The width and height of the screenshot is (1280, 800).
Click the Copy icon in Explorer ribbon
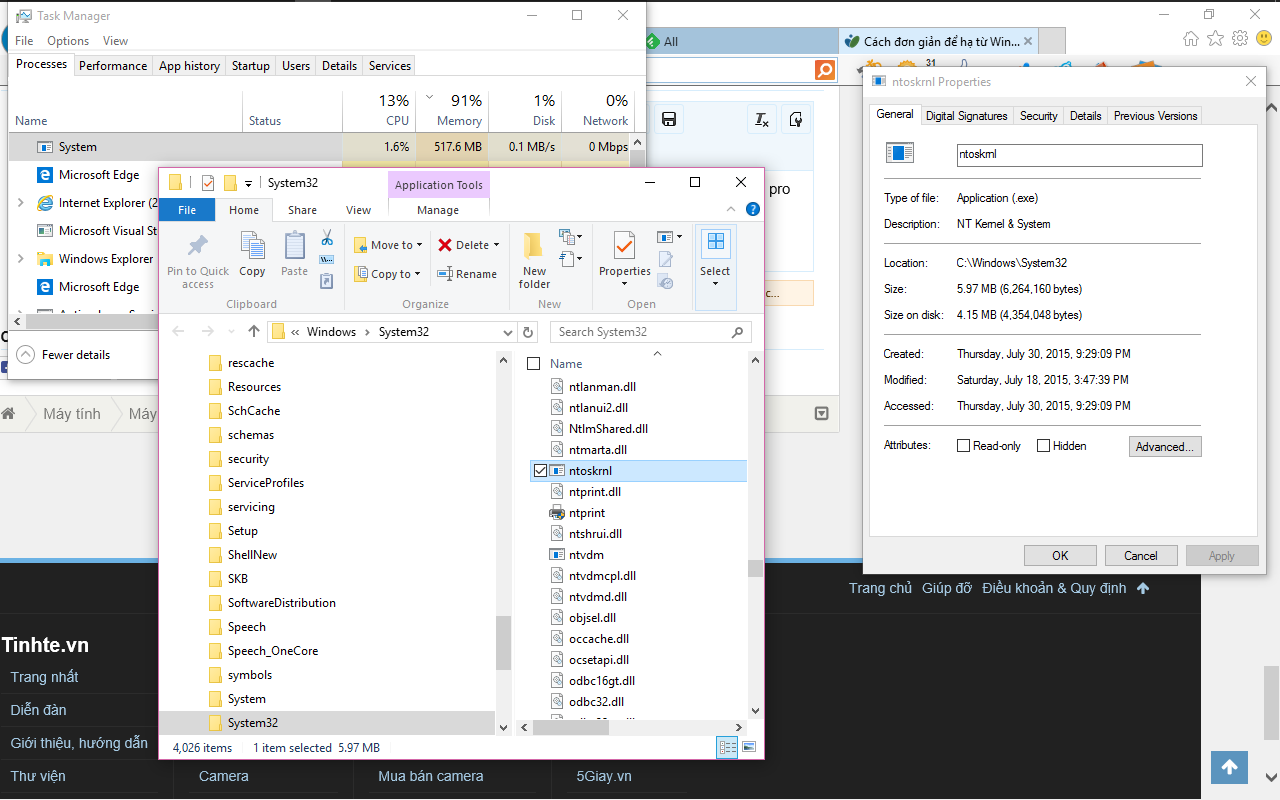click(x=252, y=246)
